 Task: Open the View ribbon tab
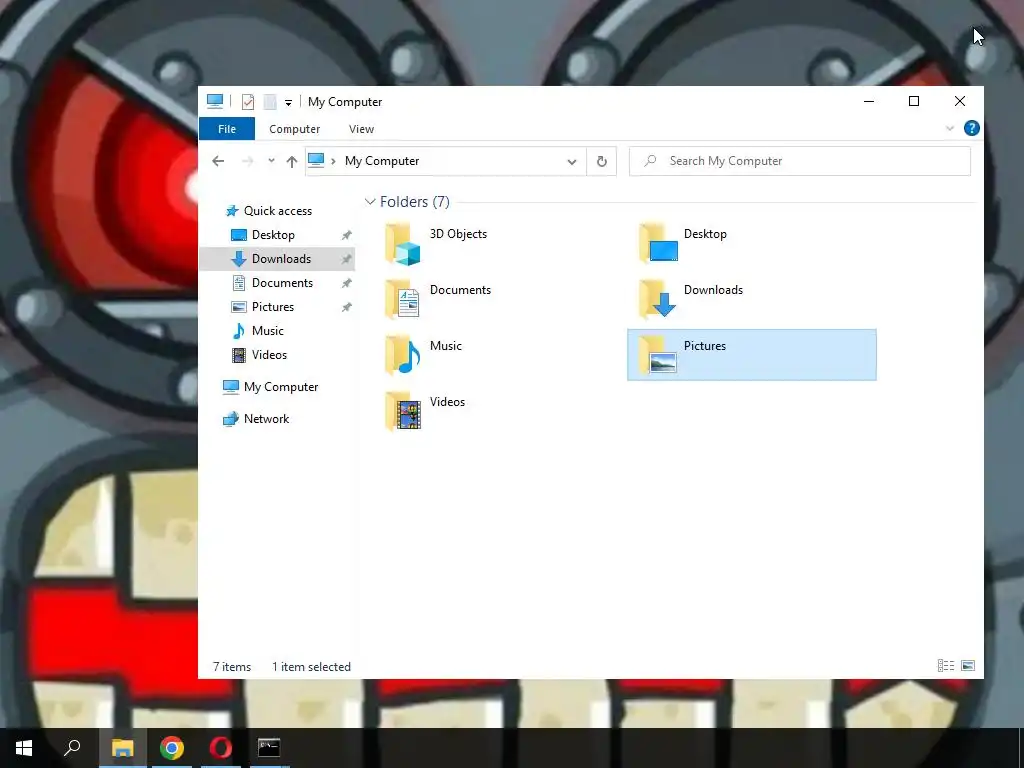coord(361,129)
